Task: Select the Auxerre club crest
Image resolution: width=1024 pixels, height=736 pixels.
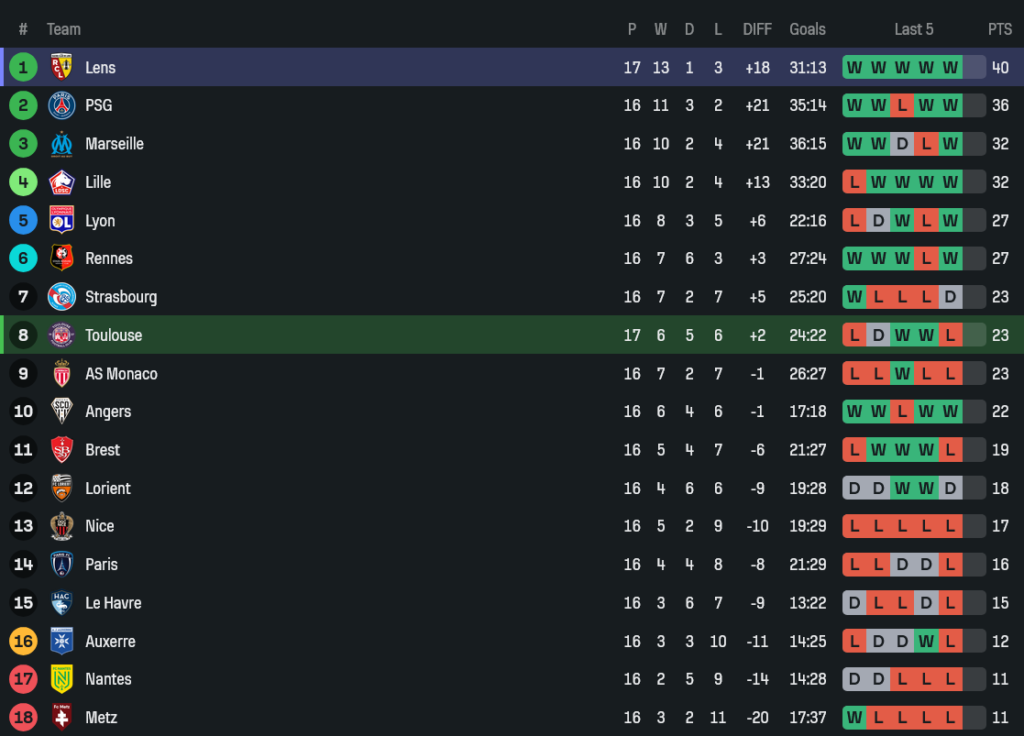Action: click(62, 641)
